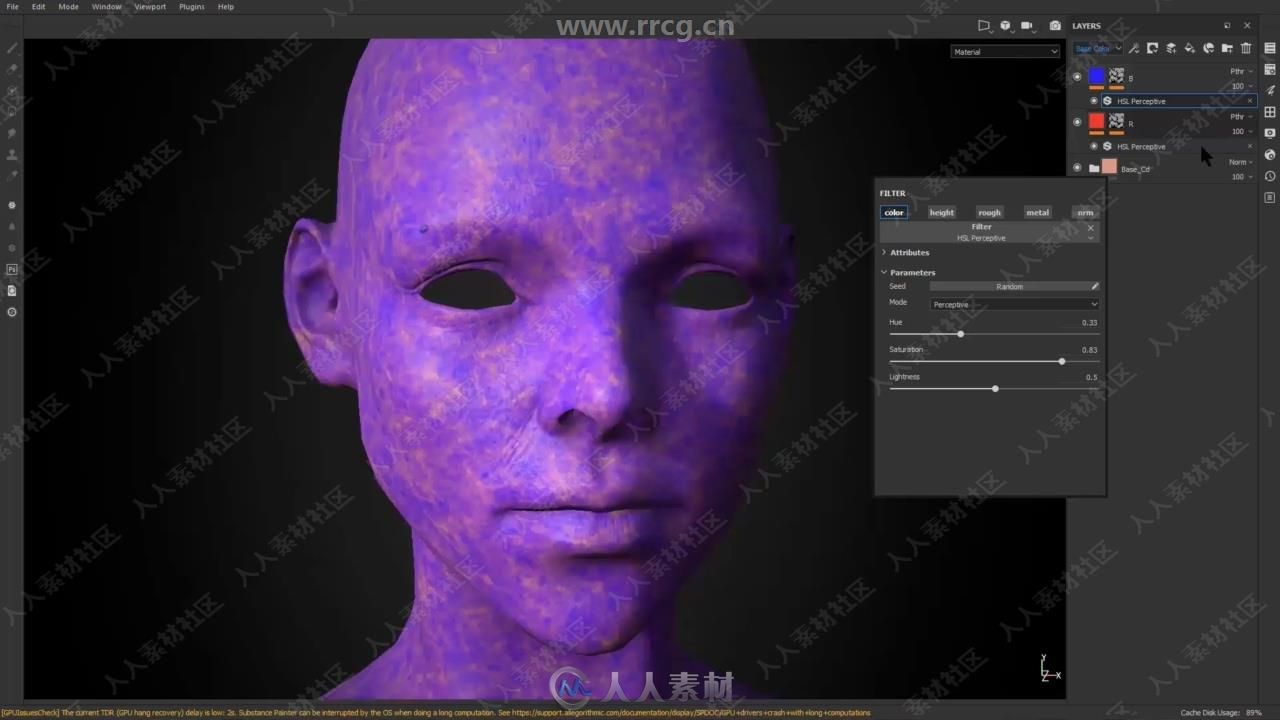1280x720 pixels.
Task: Open the Log dock icon
Action: coord(1270,198)
